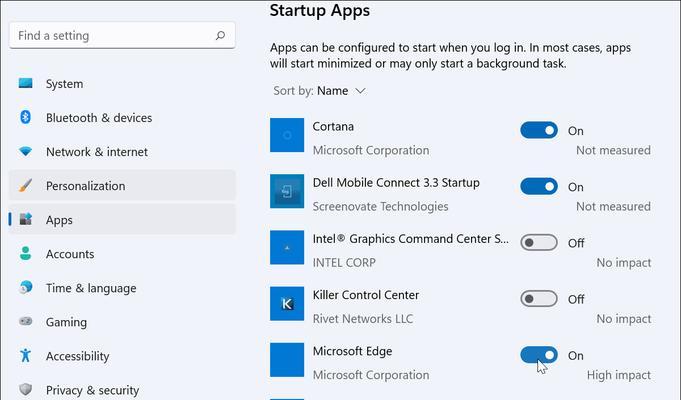This screenshot has height=400, width=681.
Task: Click the Cortana app icon
Action: point(287,135)
